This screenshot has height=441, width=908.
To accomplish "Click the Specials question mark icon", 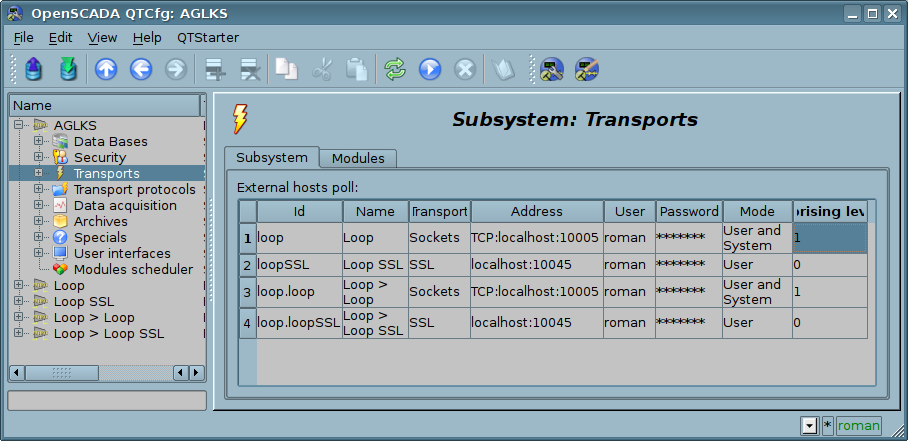I will click(x=60, y=237).
